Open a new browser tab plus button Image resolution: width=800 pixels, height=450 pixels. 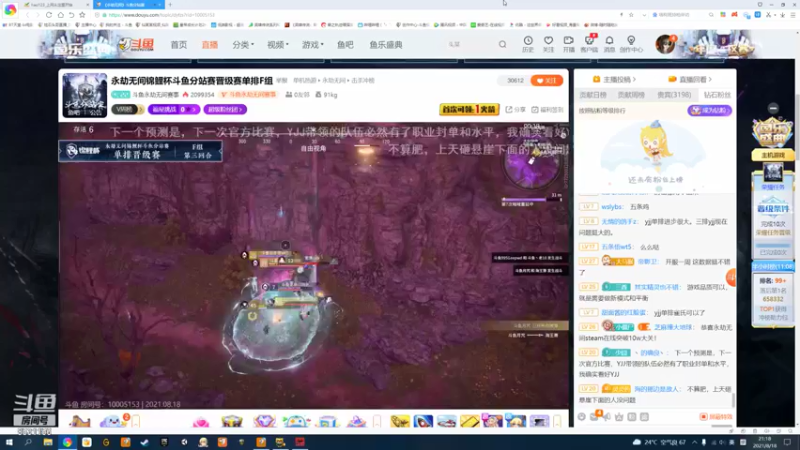pos(170,5)
